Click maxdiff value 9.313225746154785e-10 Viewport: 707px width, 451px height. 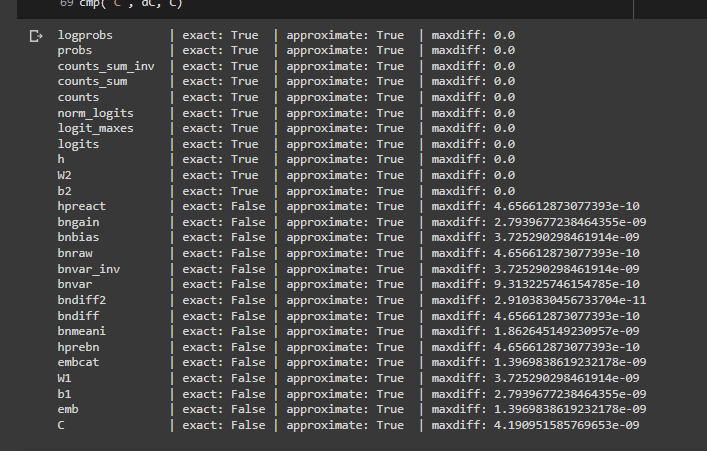566,285
